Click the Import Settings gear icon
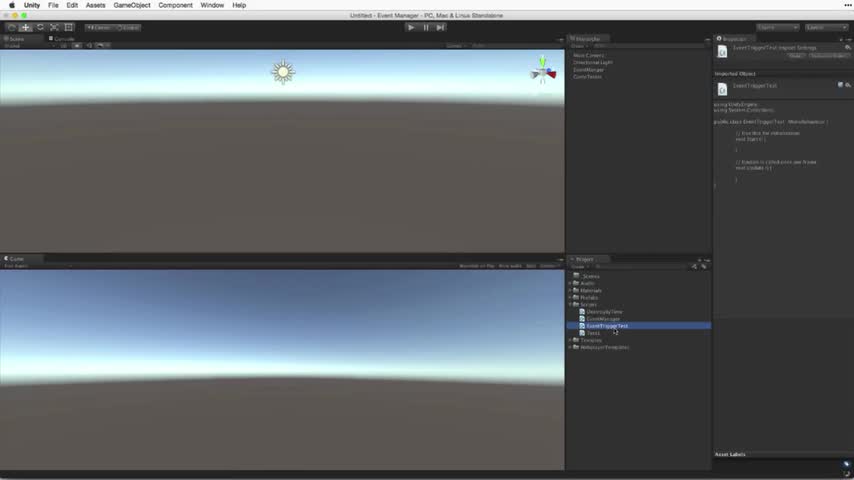Image resolution: width=854 pixels, height=480 pixels. [847, 48]
